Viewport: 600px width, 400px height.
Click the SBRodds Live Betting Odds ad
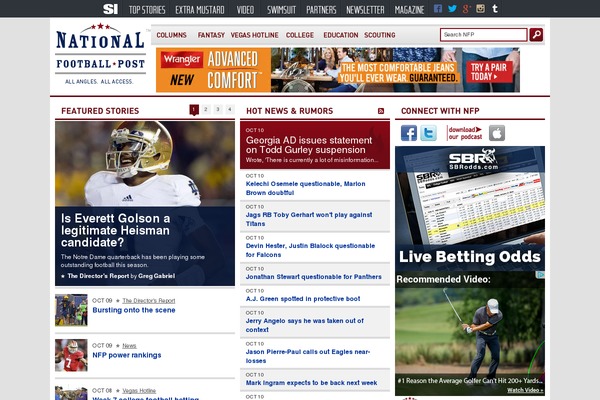tap(470, 209)
